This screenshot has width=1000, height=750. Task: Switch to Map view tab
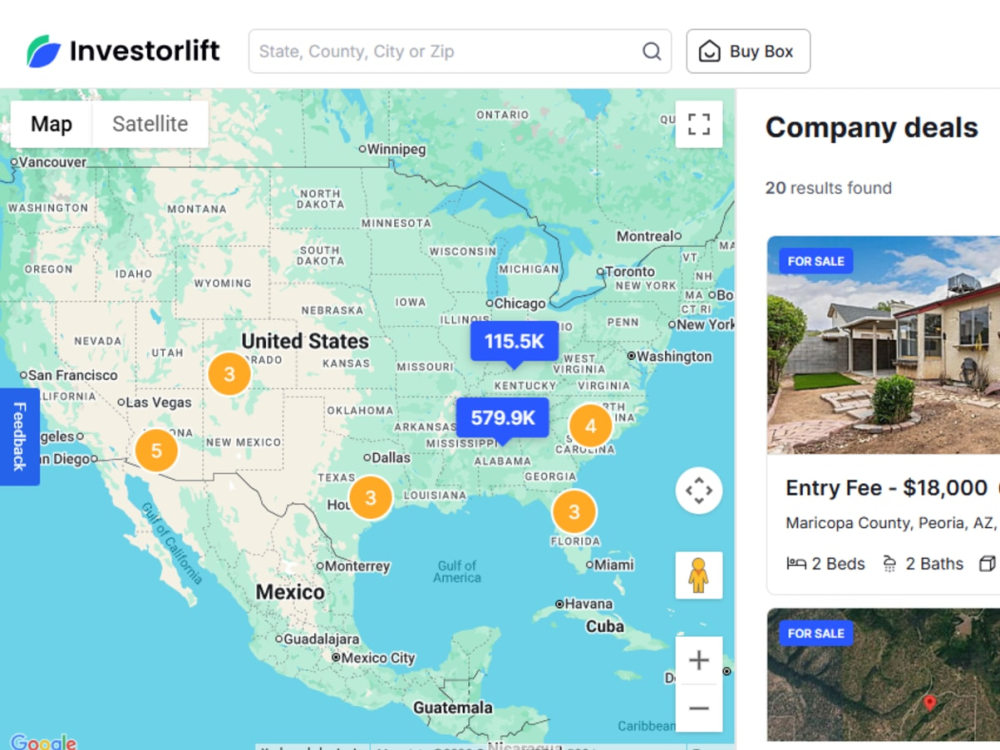tap(52, 124)
